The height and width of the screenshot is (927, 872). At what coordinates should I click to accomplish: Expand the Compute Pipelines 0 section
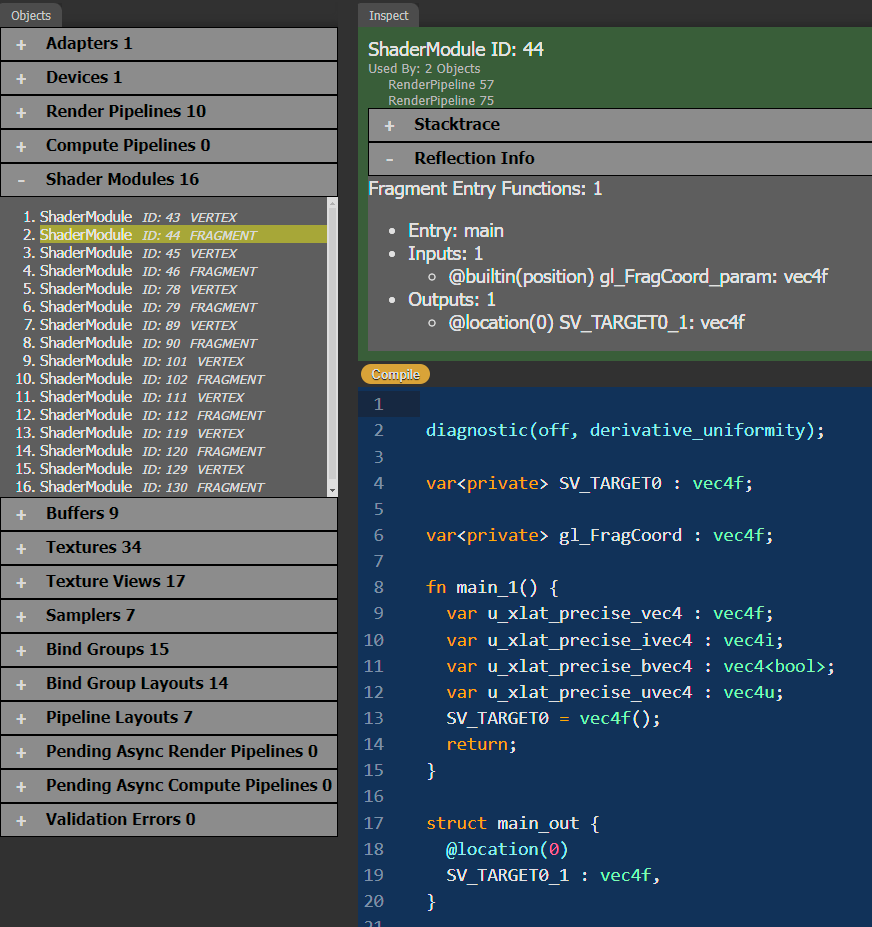pyautogui.click(x=169, y=145)
